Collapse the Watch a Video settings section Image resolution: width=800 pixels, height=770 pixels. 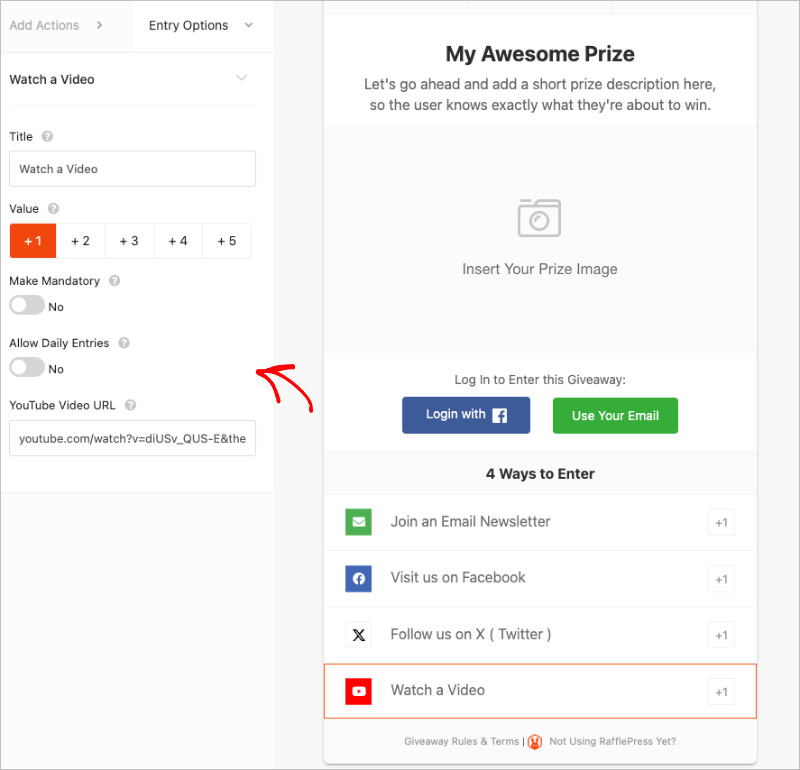[240, 78]
